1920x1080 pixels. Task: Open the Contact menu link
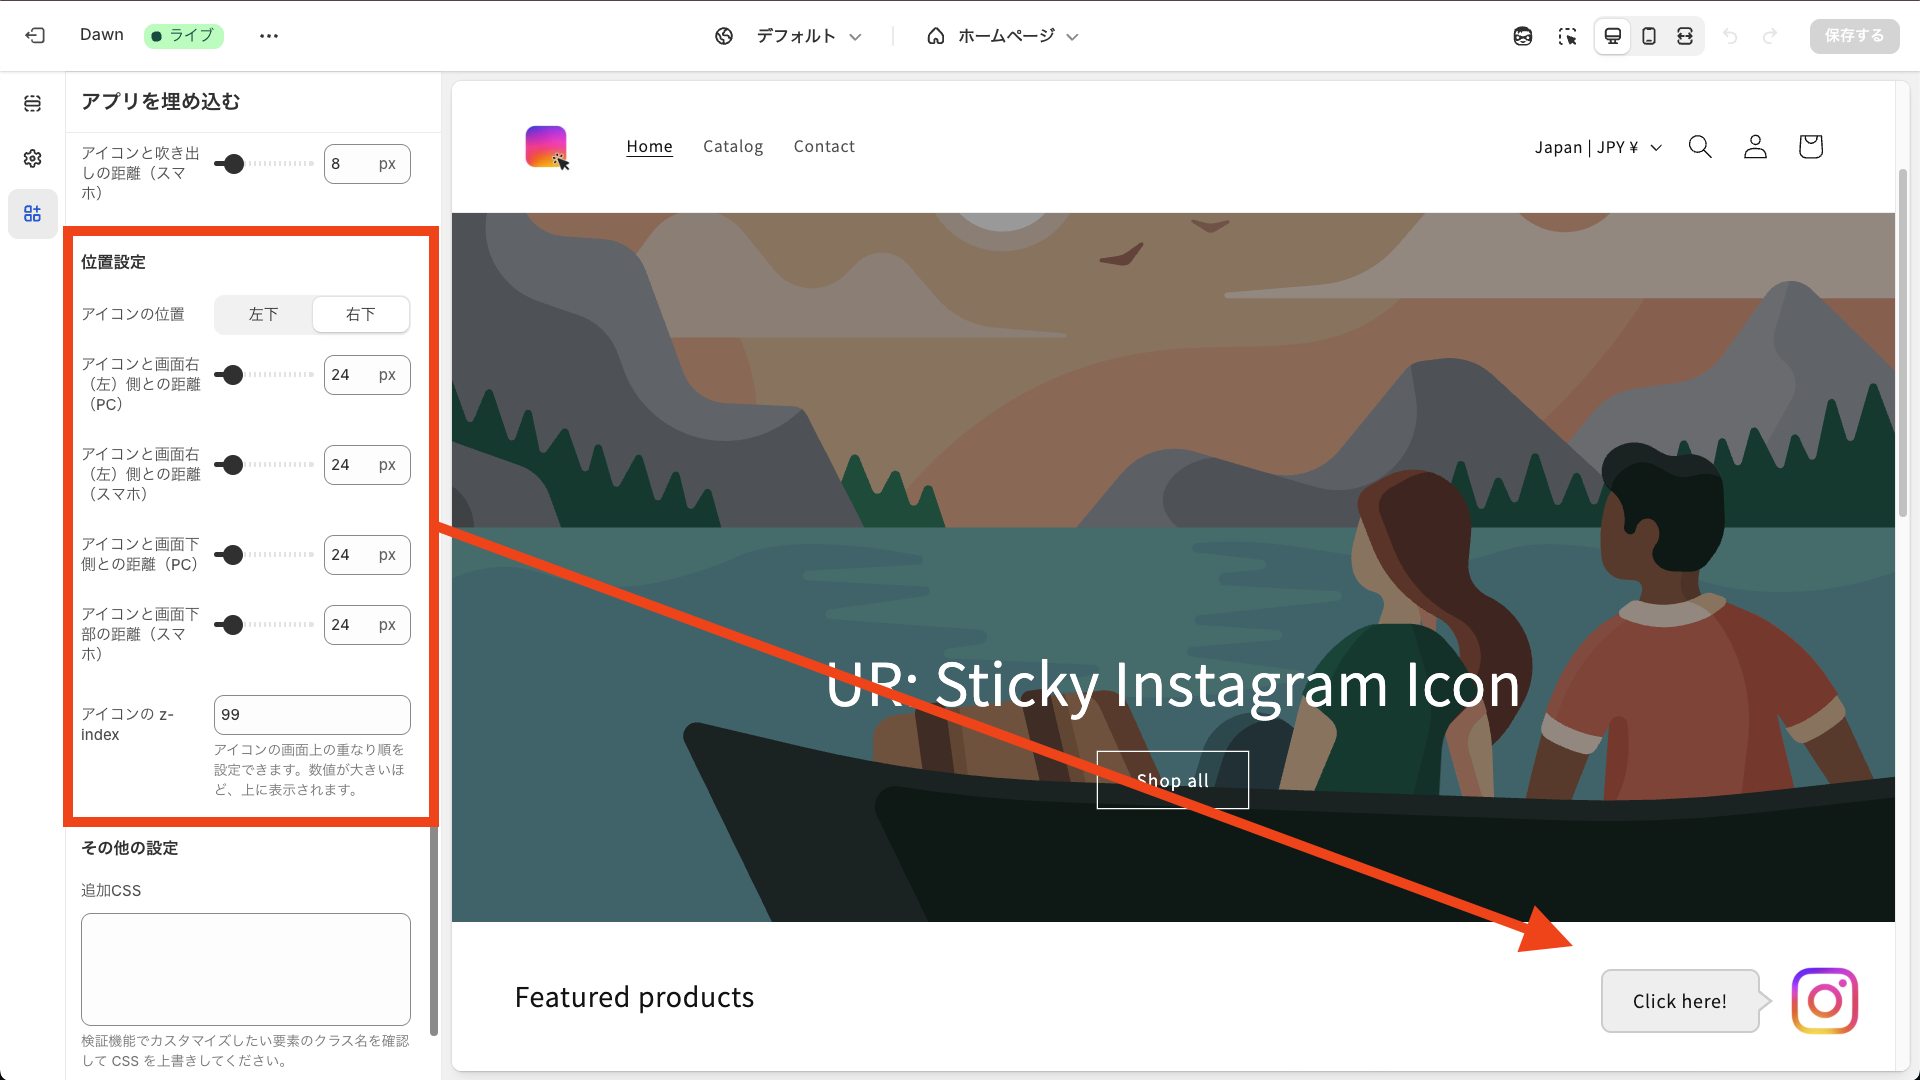click(x=824, y=146)
